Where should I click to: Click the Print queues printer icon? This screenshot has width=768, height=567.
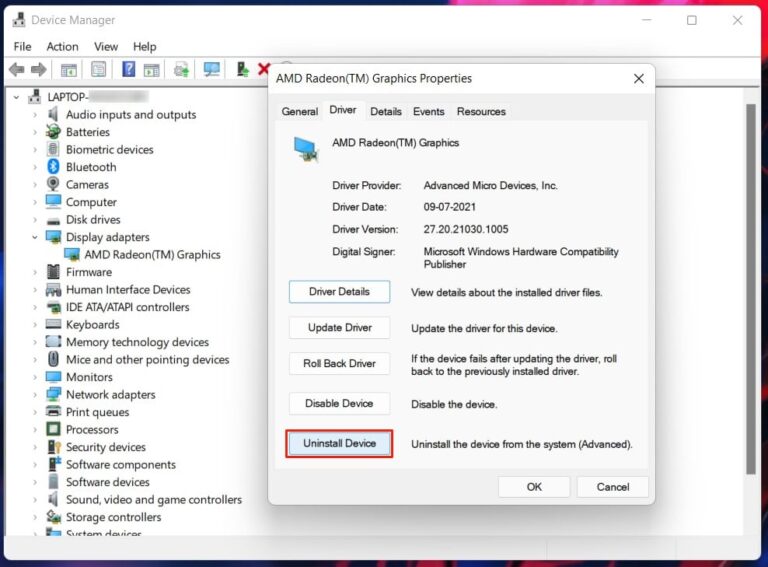(x=53, y=411)
